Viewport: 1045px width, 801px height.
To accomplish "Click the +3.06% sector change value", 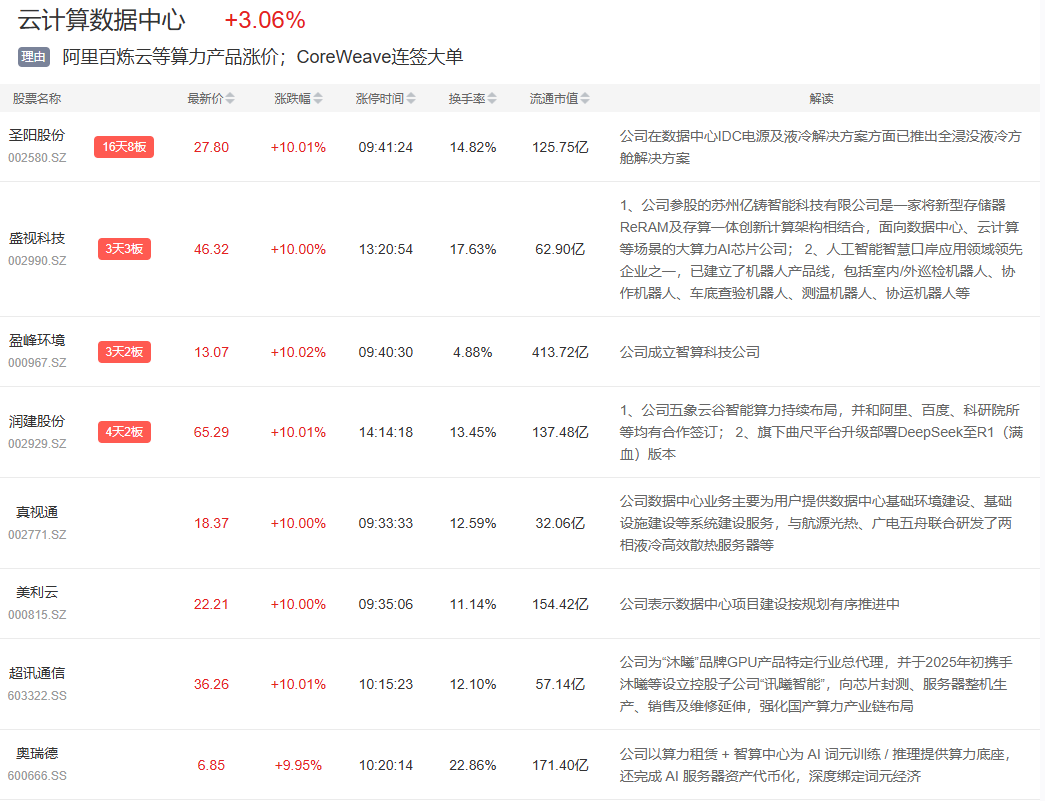I will [x=265, y=20].
